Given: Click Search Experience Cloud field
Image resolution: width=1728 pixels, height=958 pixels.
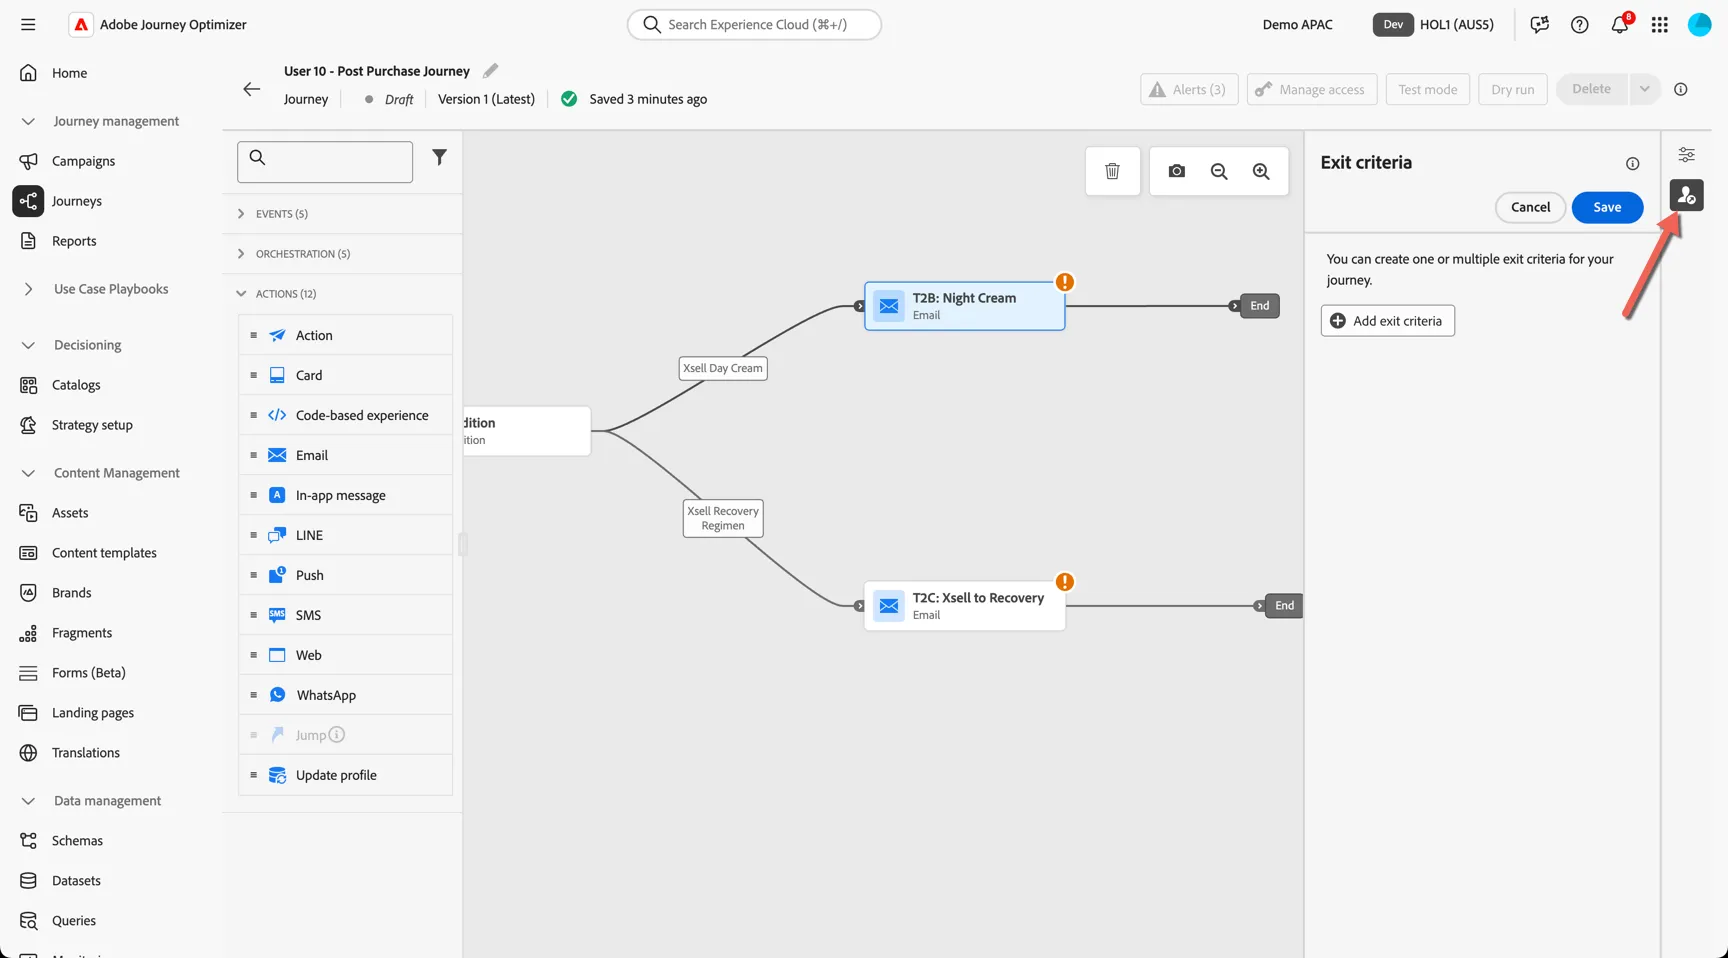Looking at the screenshot, I should pyautogui.click(x=754, y=24).
